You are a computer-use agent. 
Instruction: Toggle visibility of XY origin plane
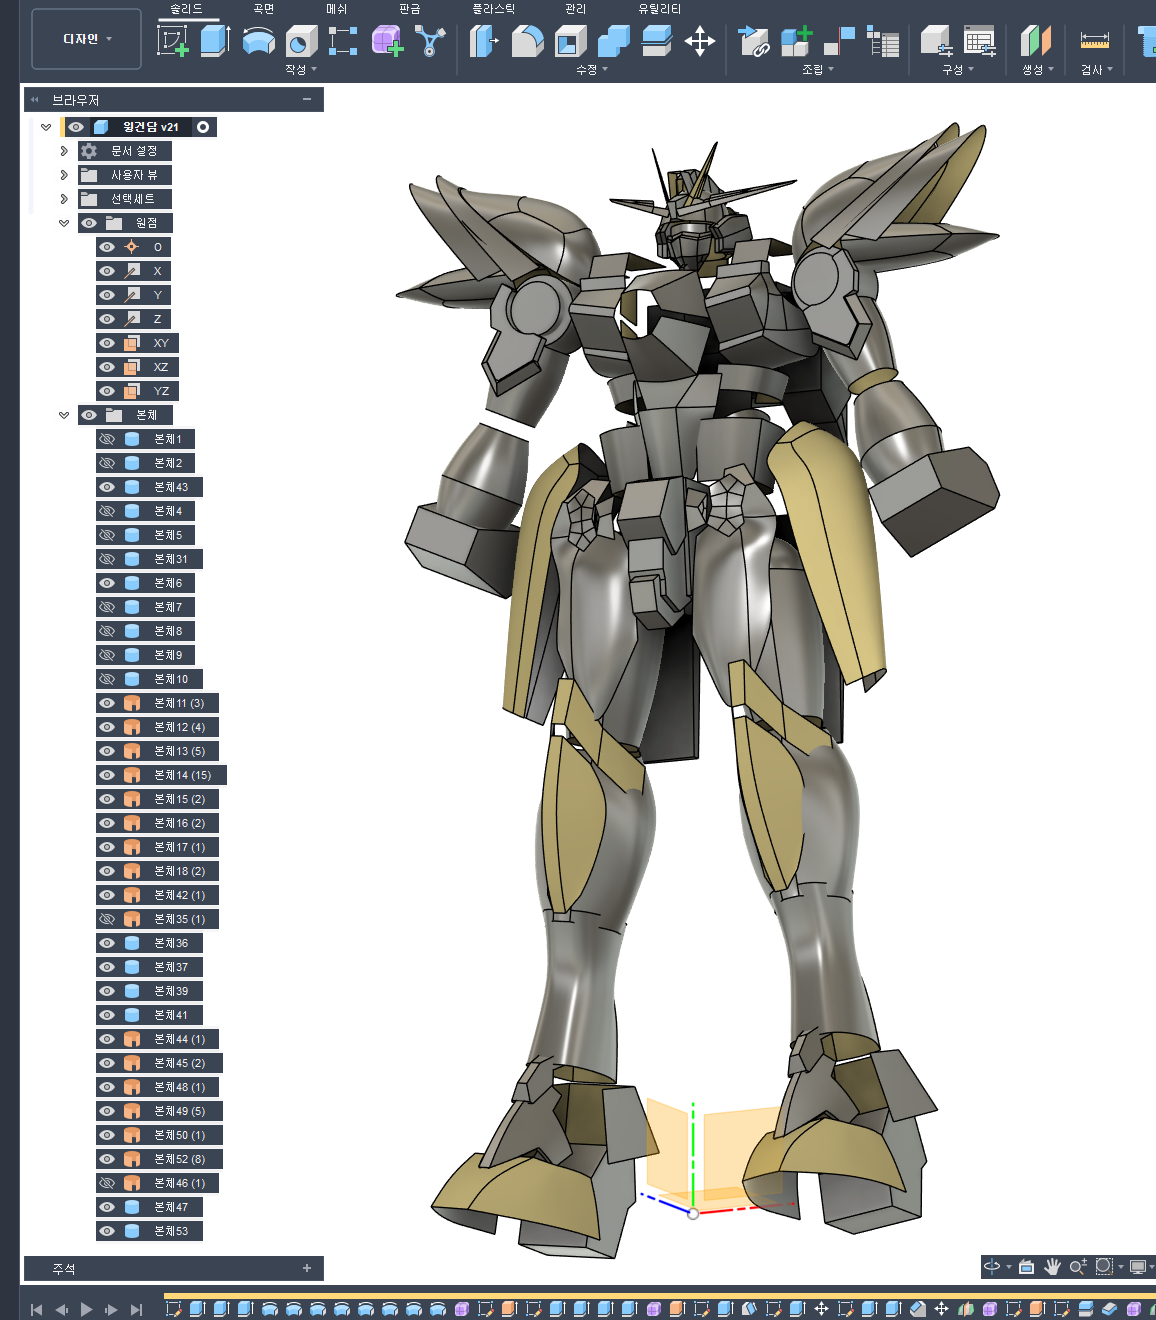point(107,343)
